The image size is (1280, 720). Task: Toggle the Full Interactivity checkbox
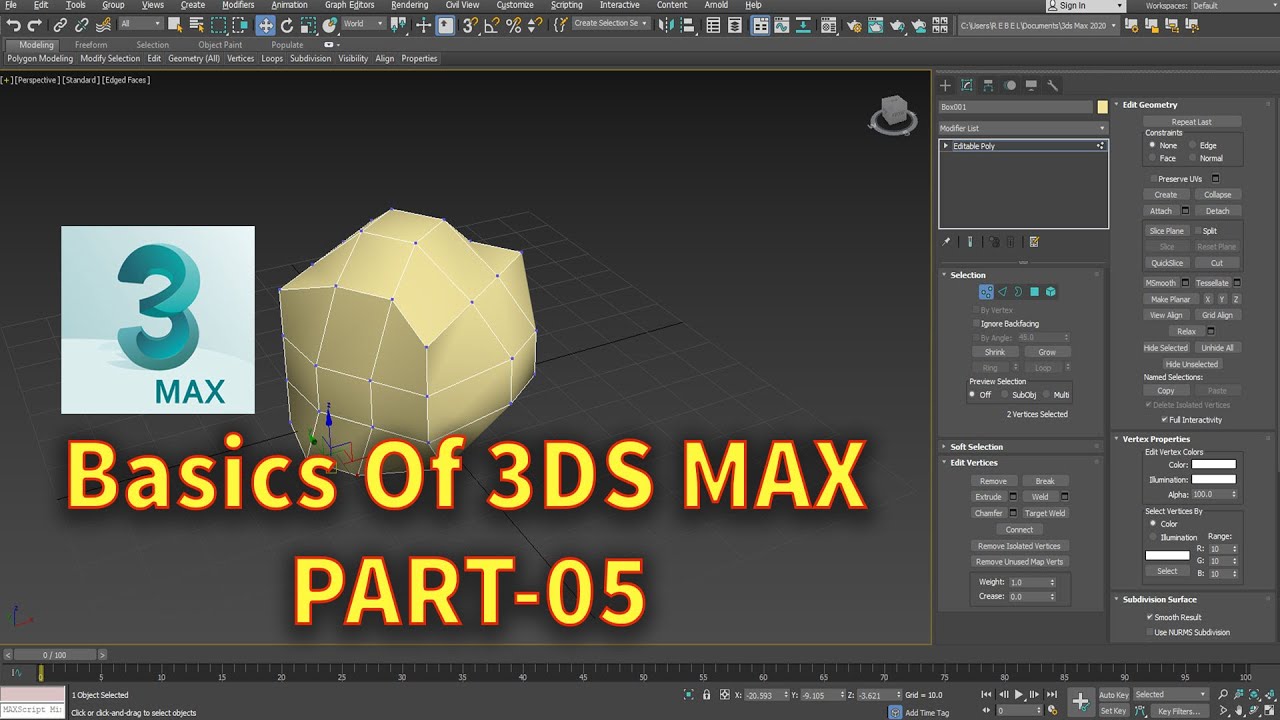[1165, 420]
